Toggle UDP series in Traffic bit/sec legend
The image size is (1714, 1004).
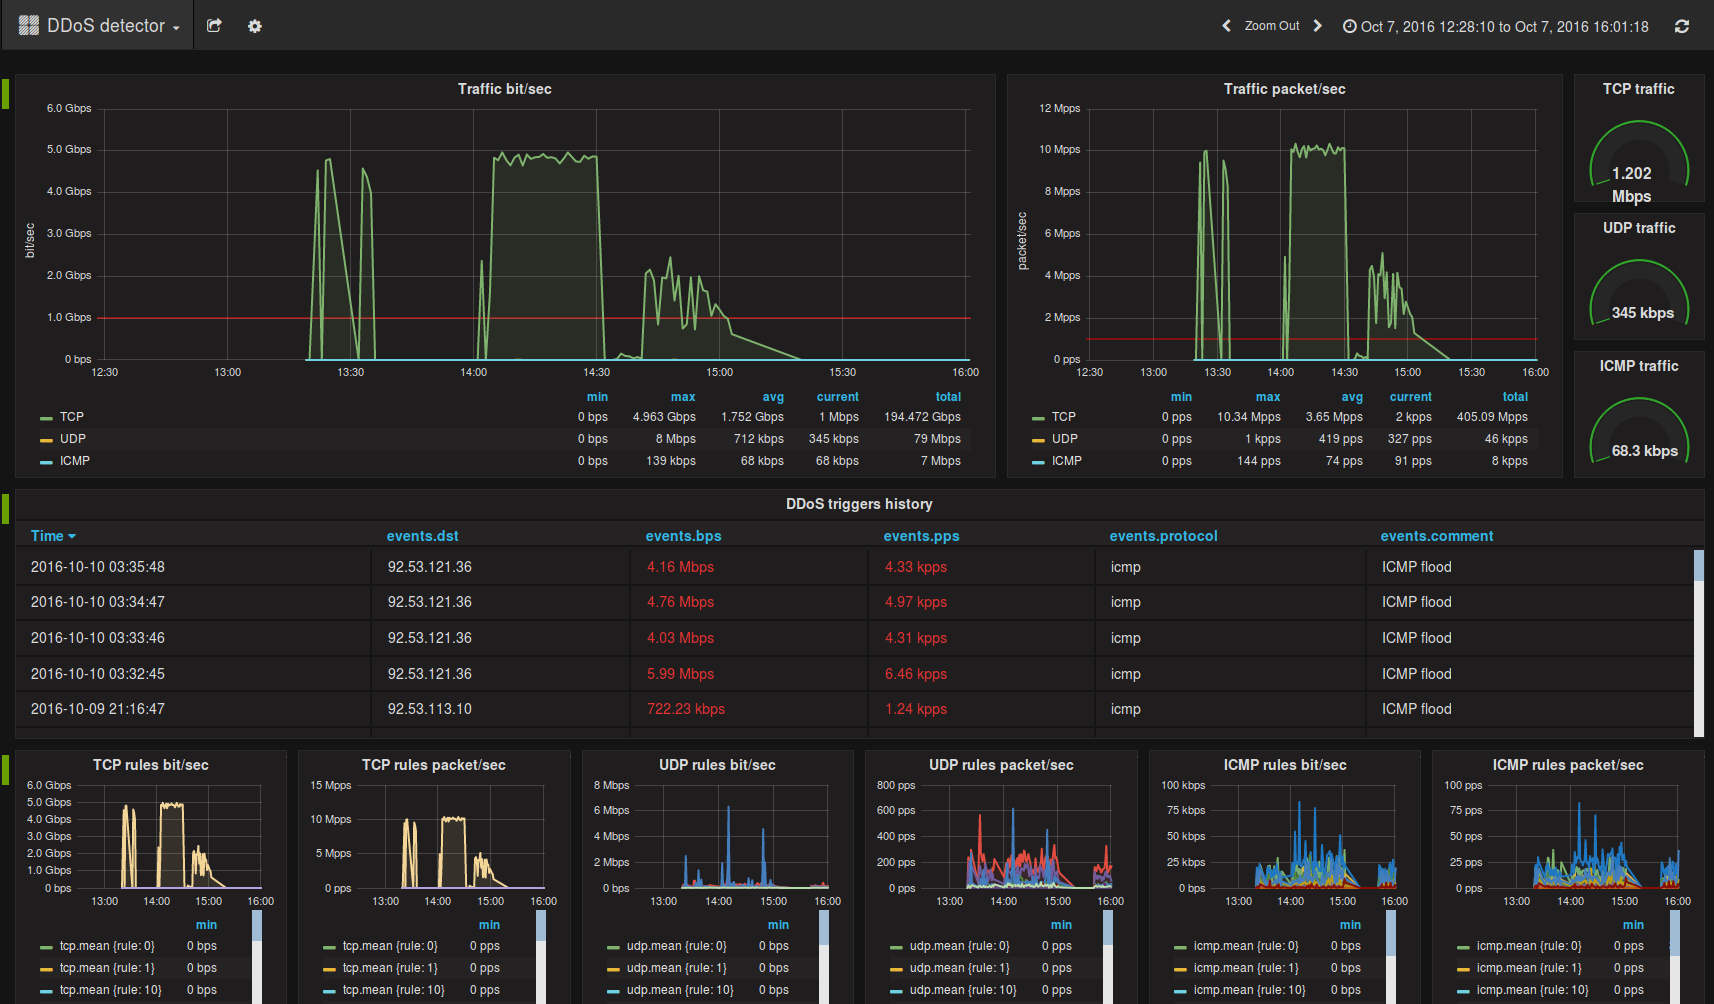click(72, 439)
